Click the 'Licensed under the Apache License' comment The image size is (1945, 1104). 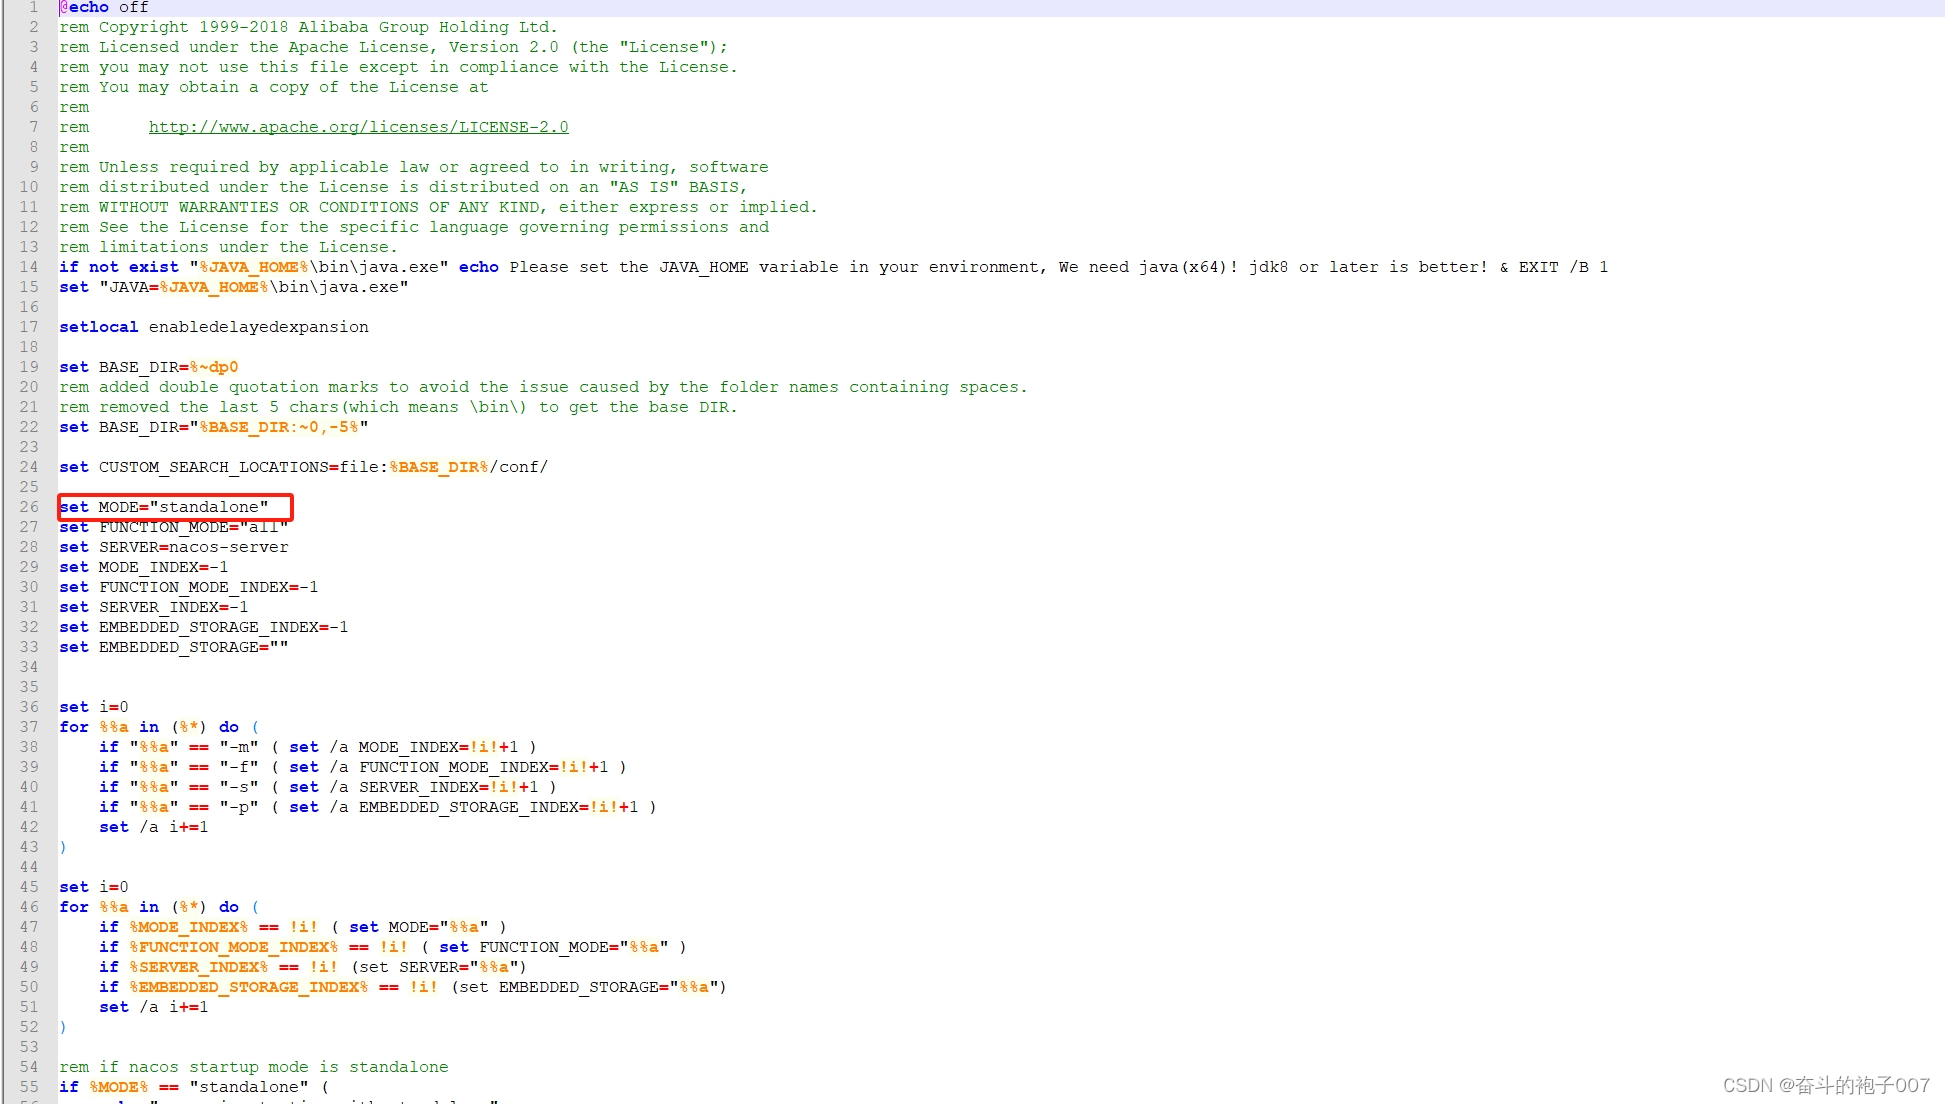(x=393, y=47)
